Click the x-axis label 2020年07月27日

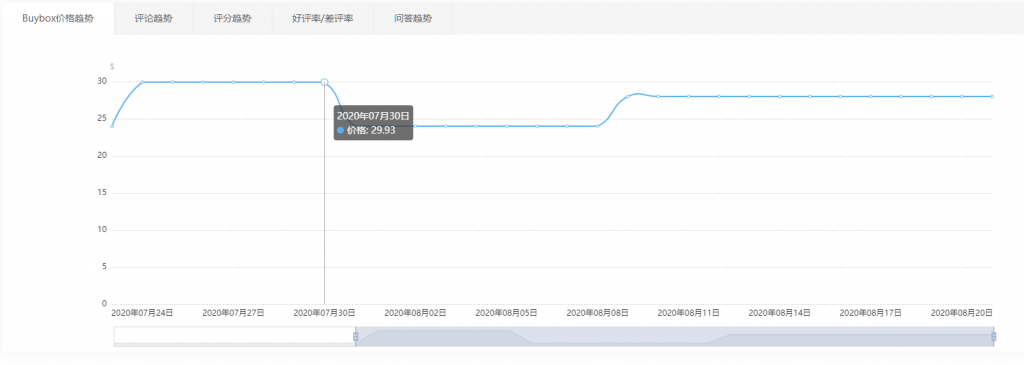tap(233, 313)
